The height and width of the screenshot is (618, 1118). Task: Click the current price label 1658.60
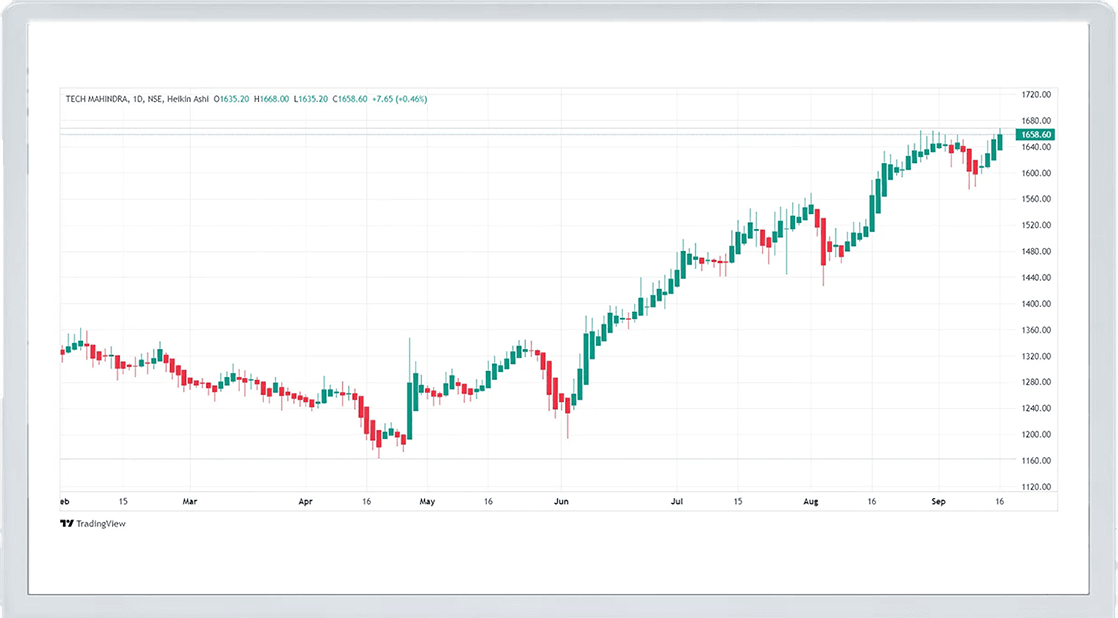tap(1034, 134)
